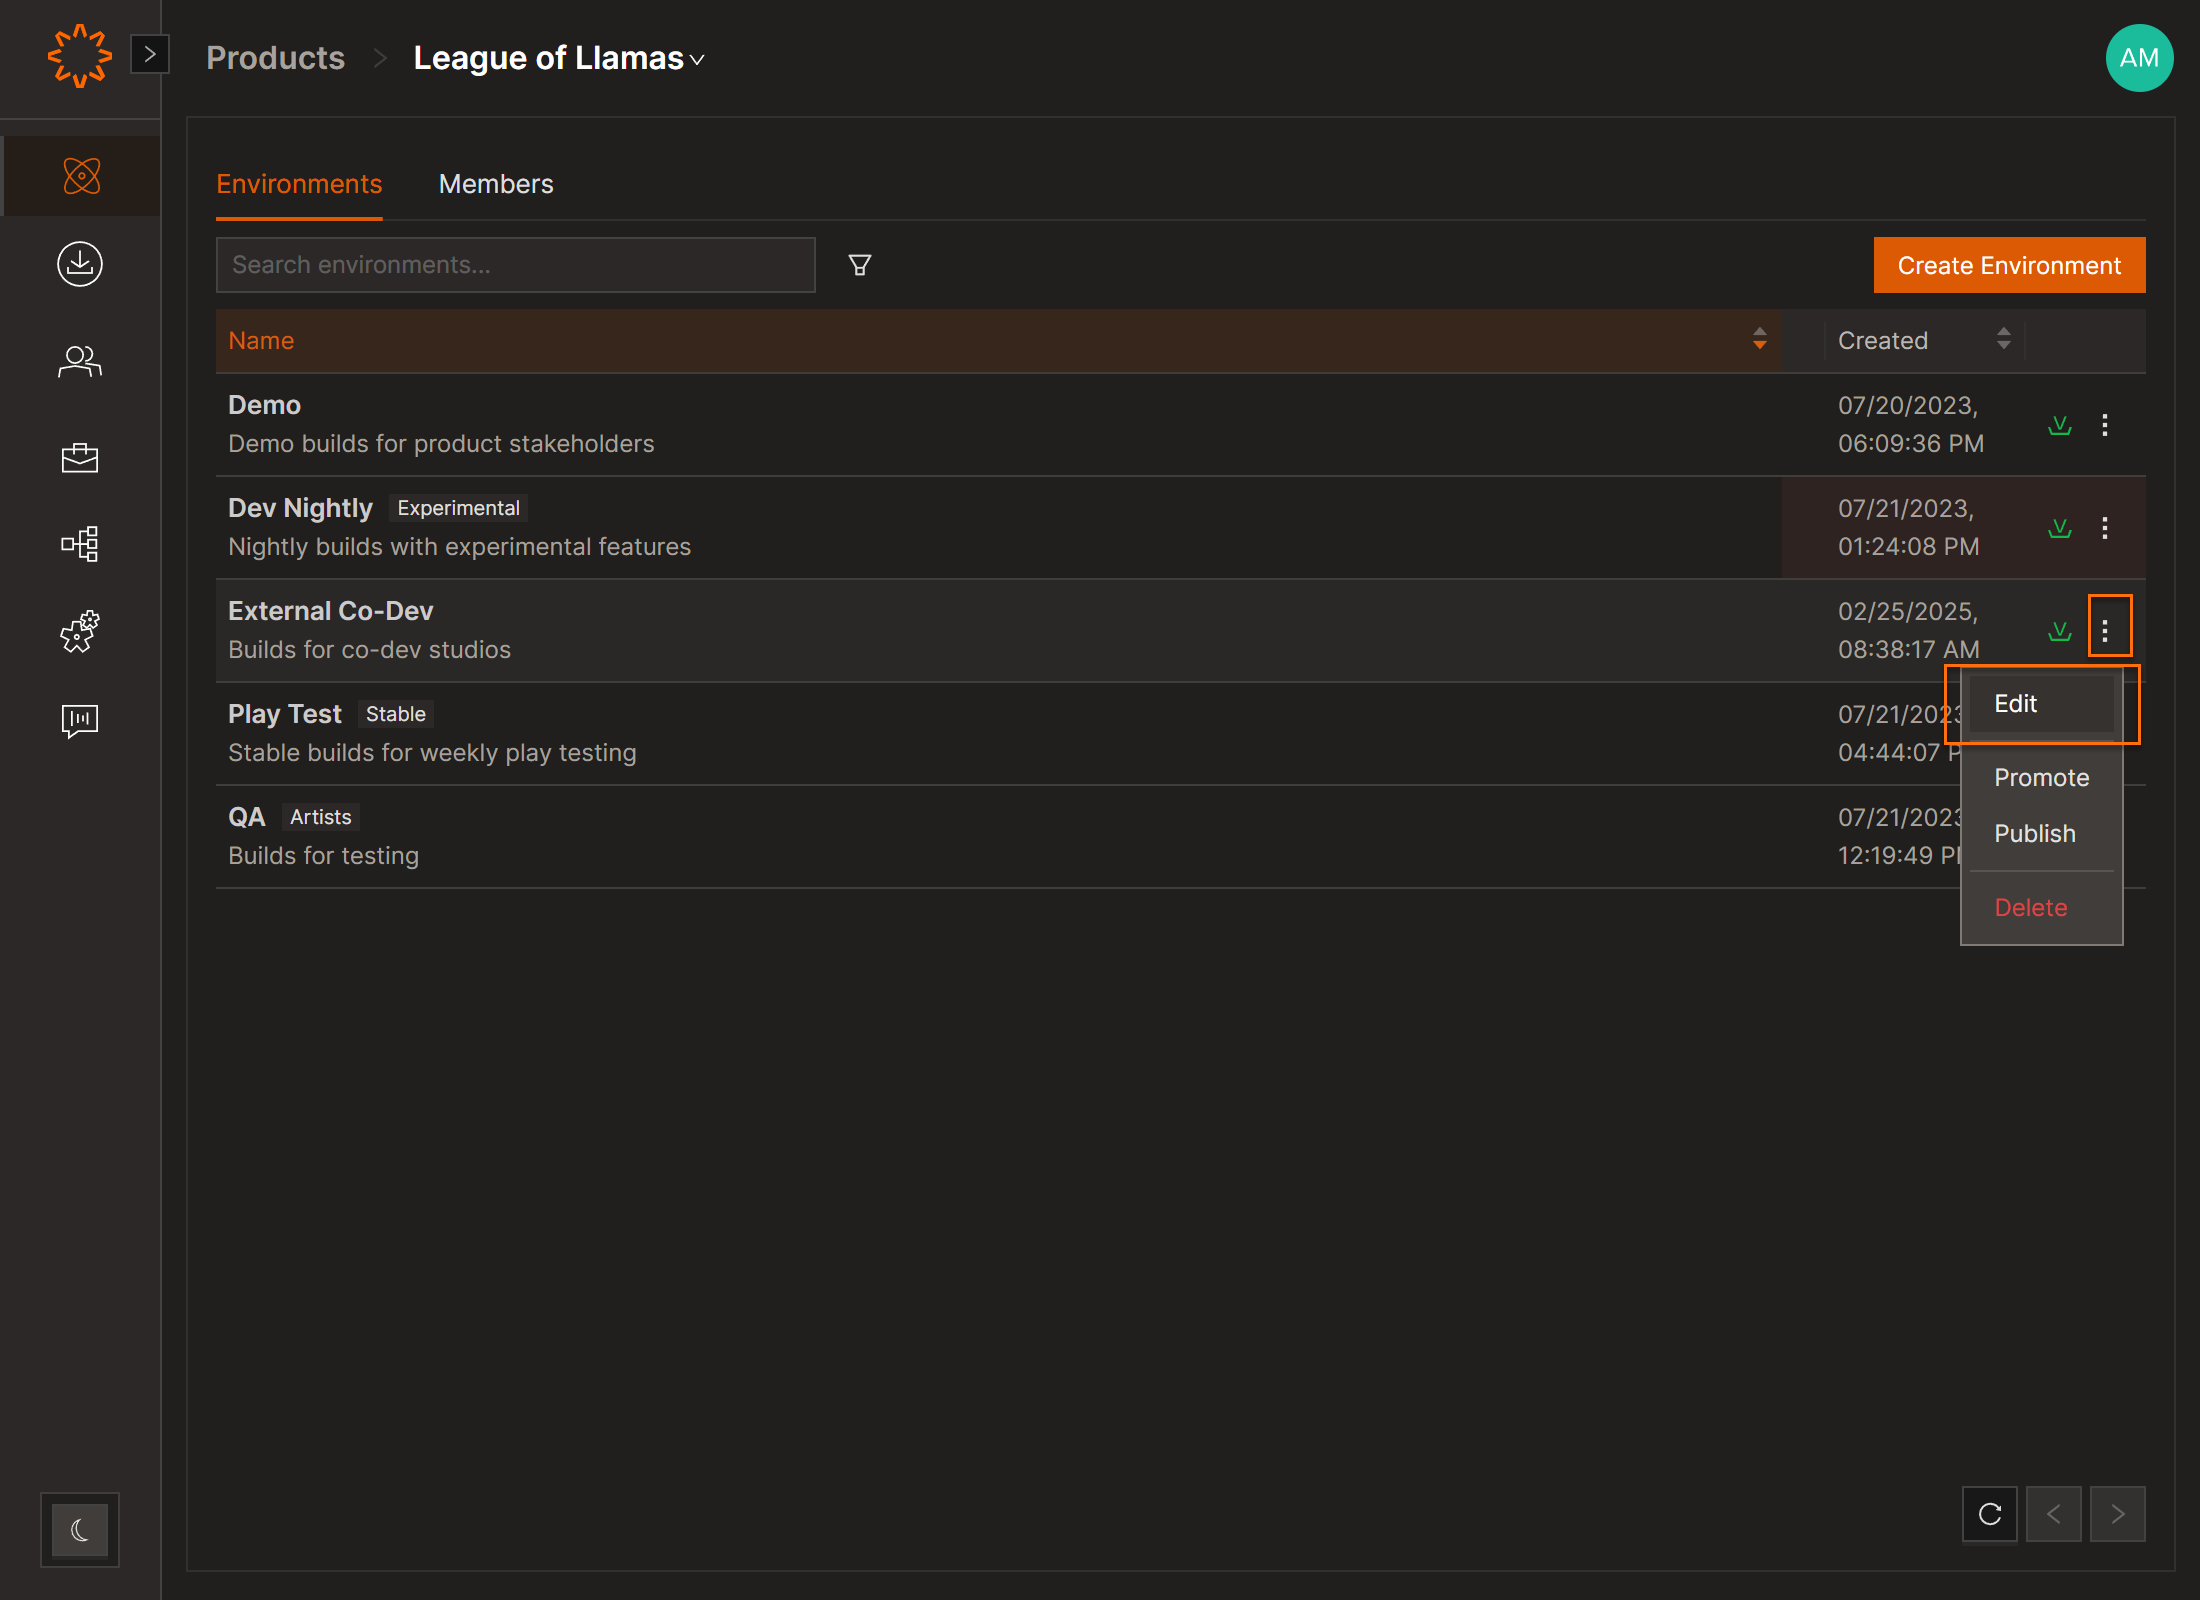Screen dimensions: 2200x1600
Task: Focus the Search environments input field
Action: pos(515,265)
